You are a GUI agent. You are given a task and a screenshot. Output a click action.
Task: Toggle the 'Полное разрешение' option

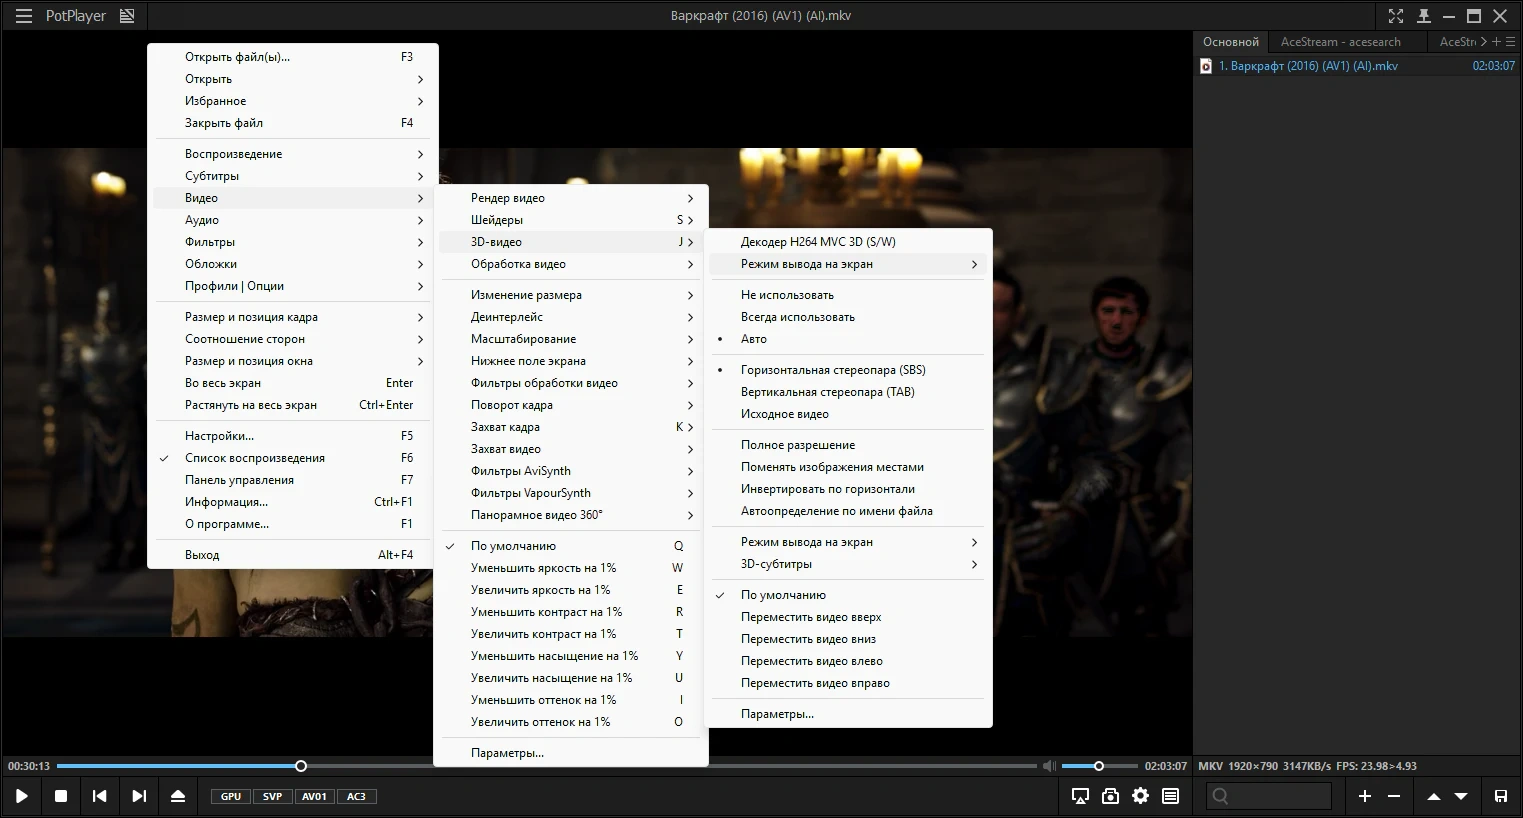(848, 445)
